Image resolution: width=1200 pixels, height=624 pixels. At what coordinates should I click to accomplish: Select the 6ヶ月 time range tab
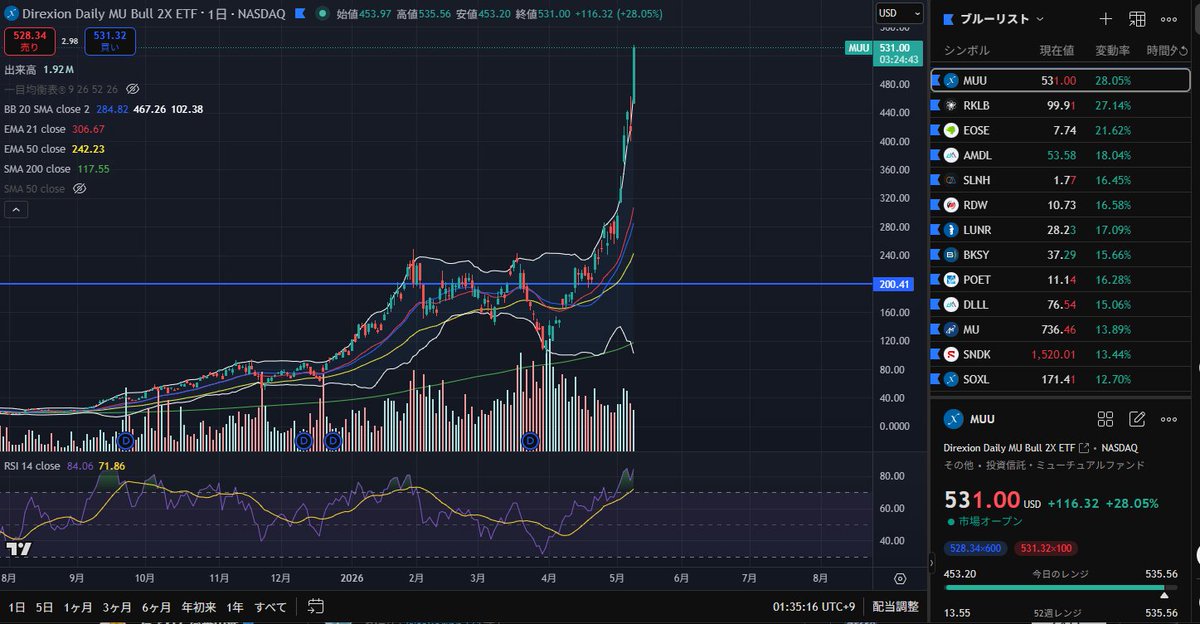pyautogui.click(x=156, y=606)
